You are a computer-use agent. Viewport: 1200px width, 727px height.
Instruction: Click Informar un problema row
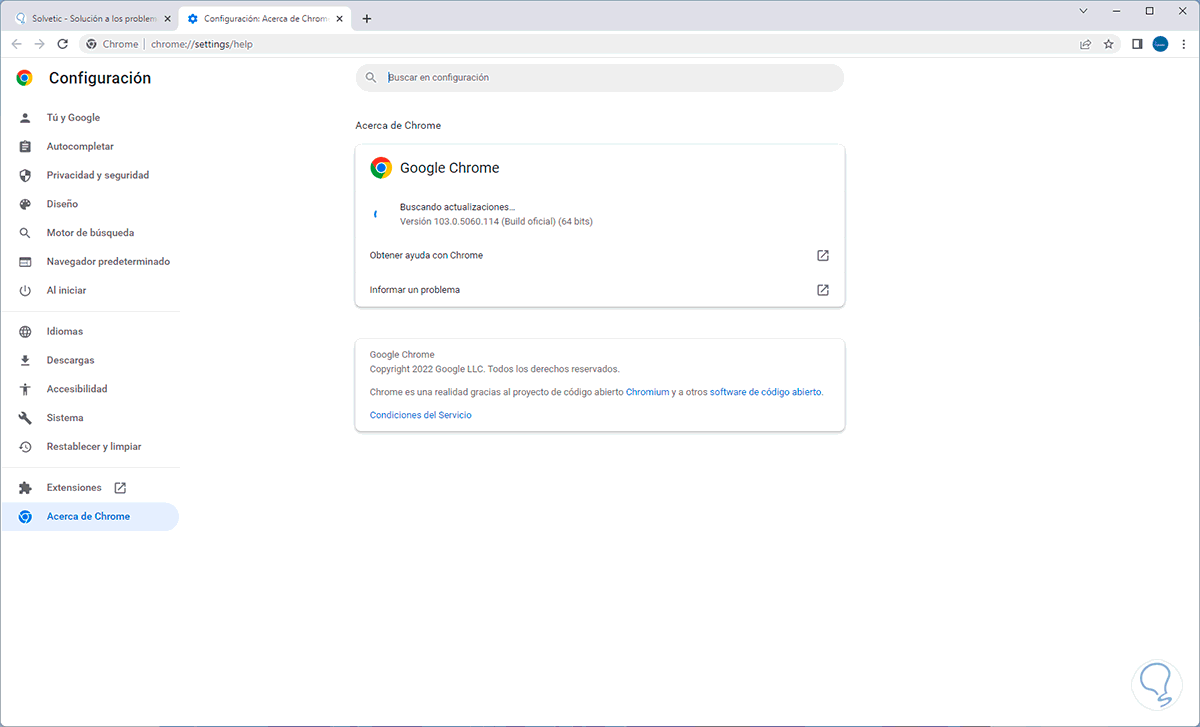600,290
